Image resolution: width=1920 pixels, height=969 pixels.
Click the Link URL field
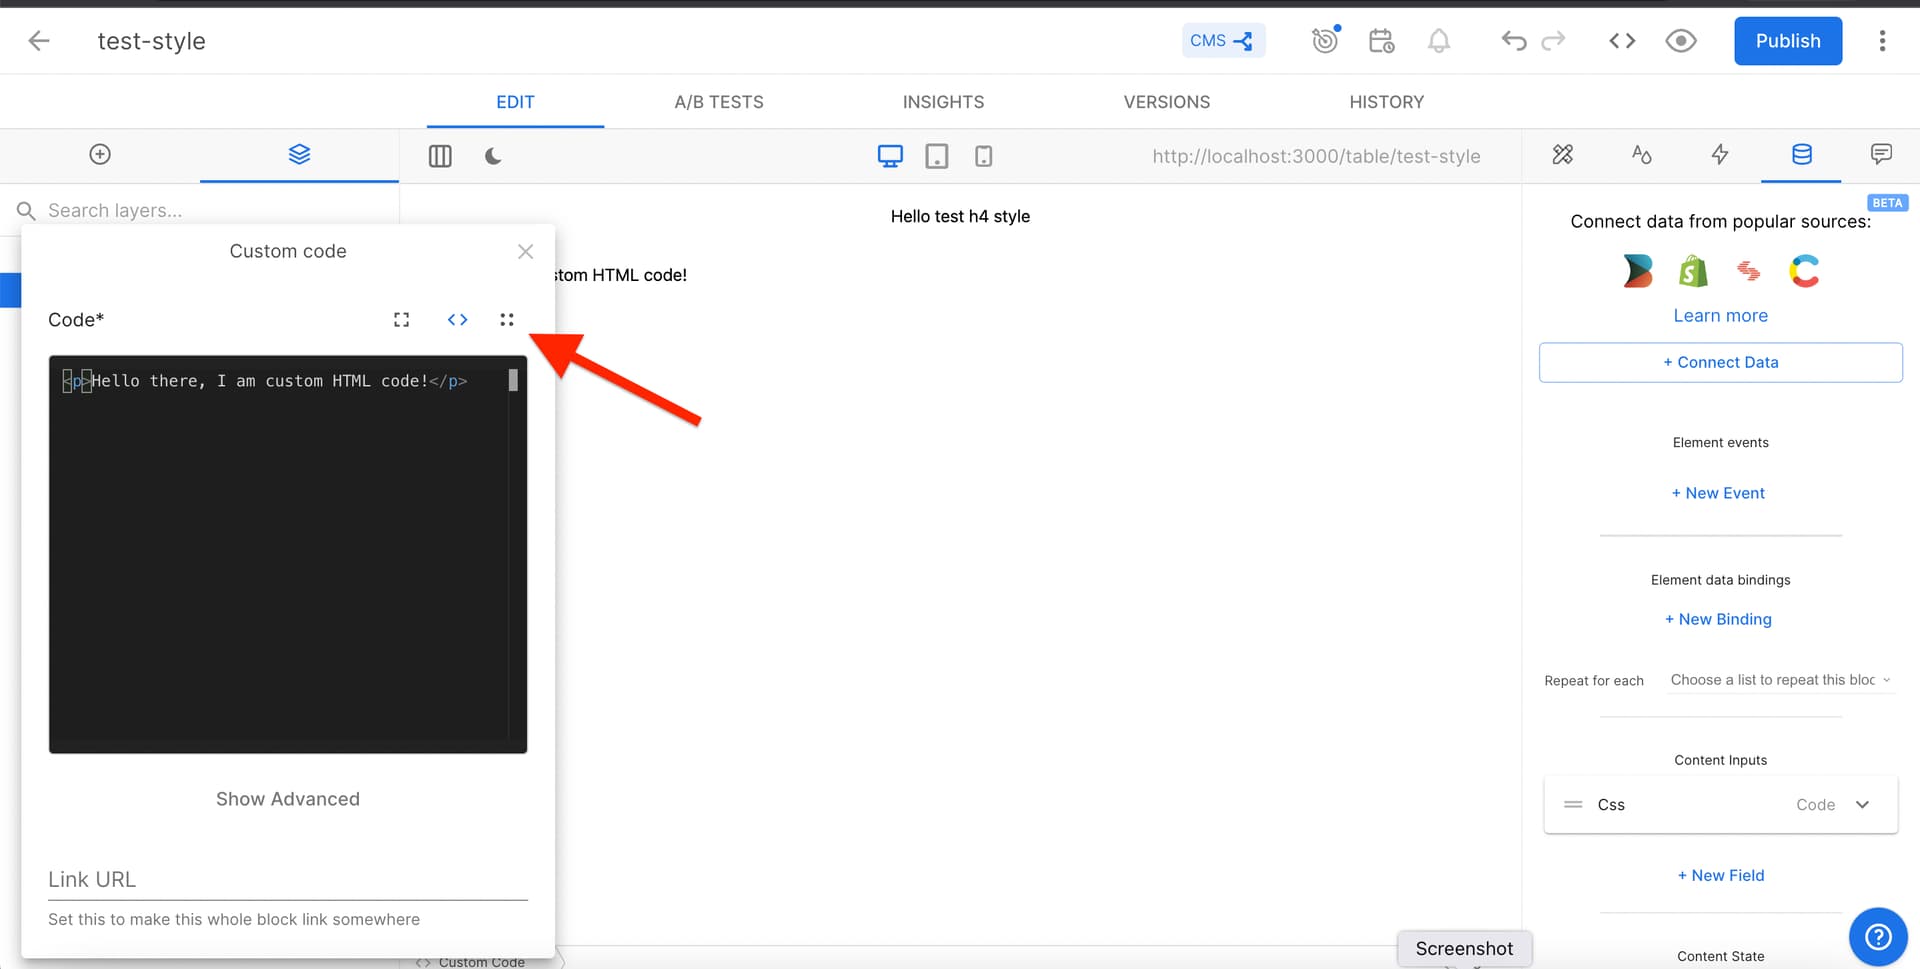point(288,879)
